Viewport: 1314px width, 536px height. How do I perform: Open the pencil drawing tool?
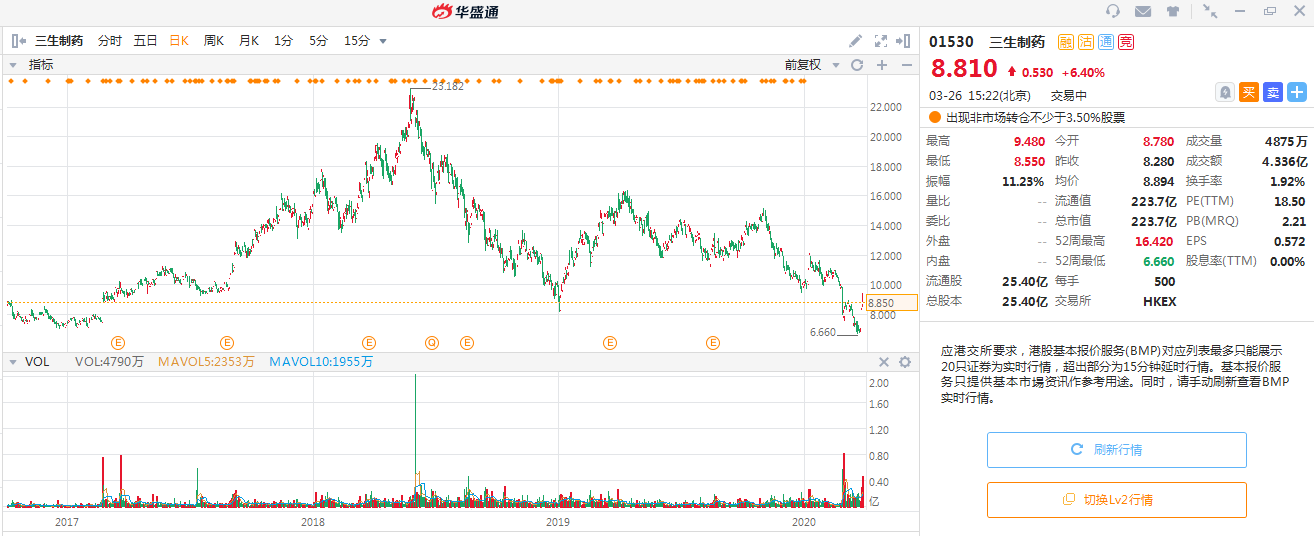[856, 41]
